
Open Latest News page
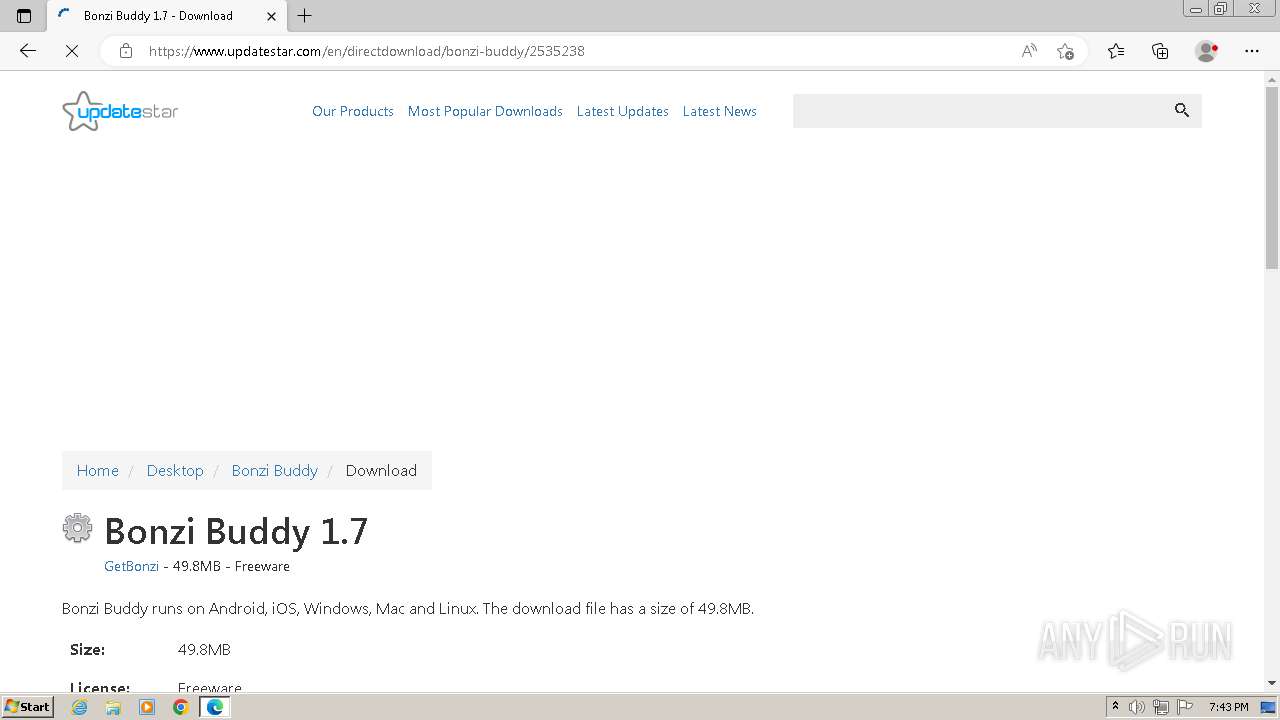tap(720, 111)
